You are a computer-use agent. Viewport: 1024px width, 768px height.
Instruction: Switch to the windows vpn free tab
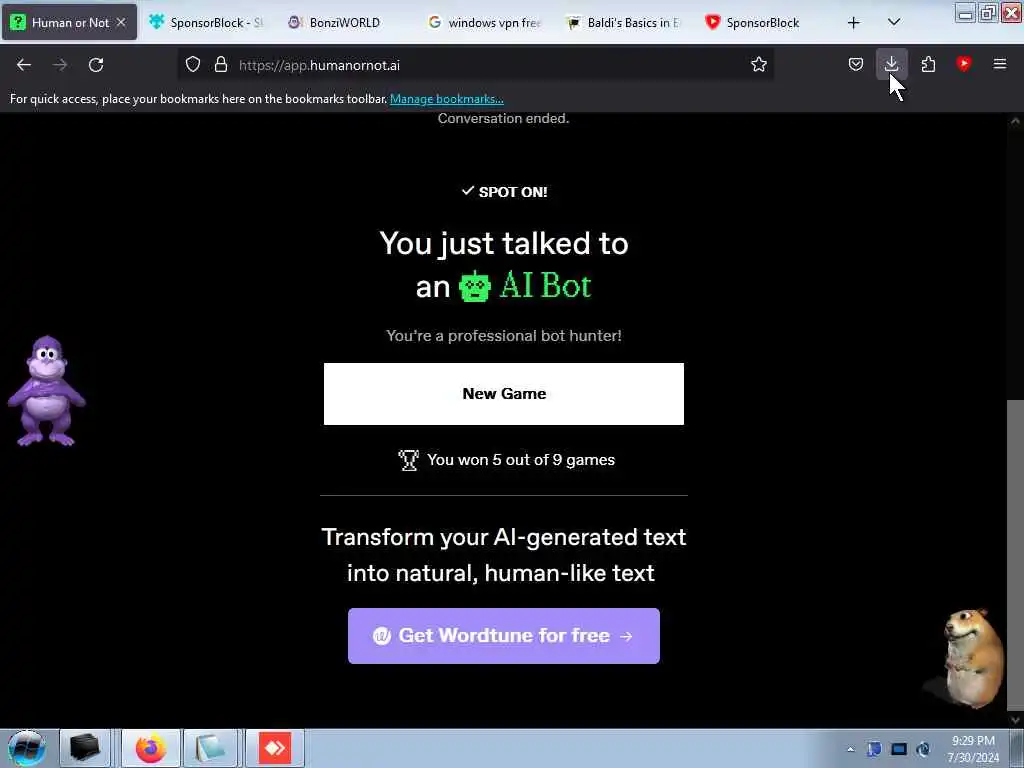pos(485,22)
